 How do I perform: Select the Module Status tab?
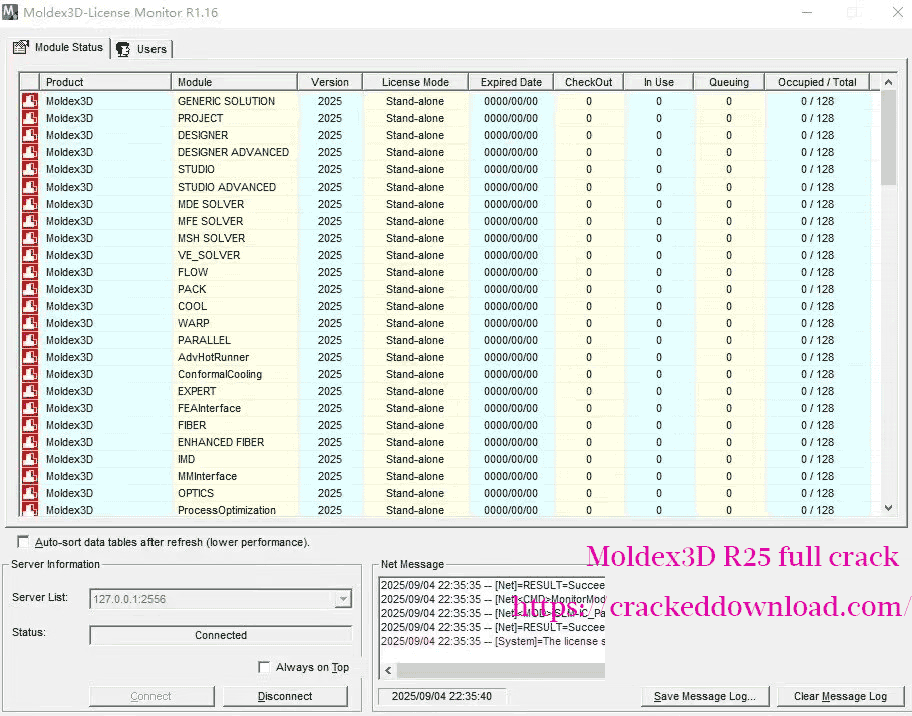click(x=58, y=47)
